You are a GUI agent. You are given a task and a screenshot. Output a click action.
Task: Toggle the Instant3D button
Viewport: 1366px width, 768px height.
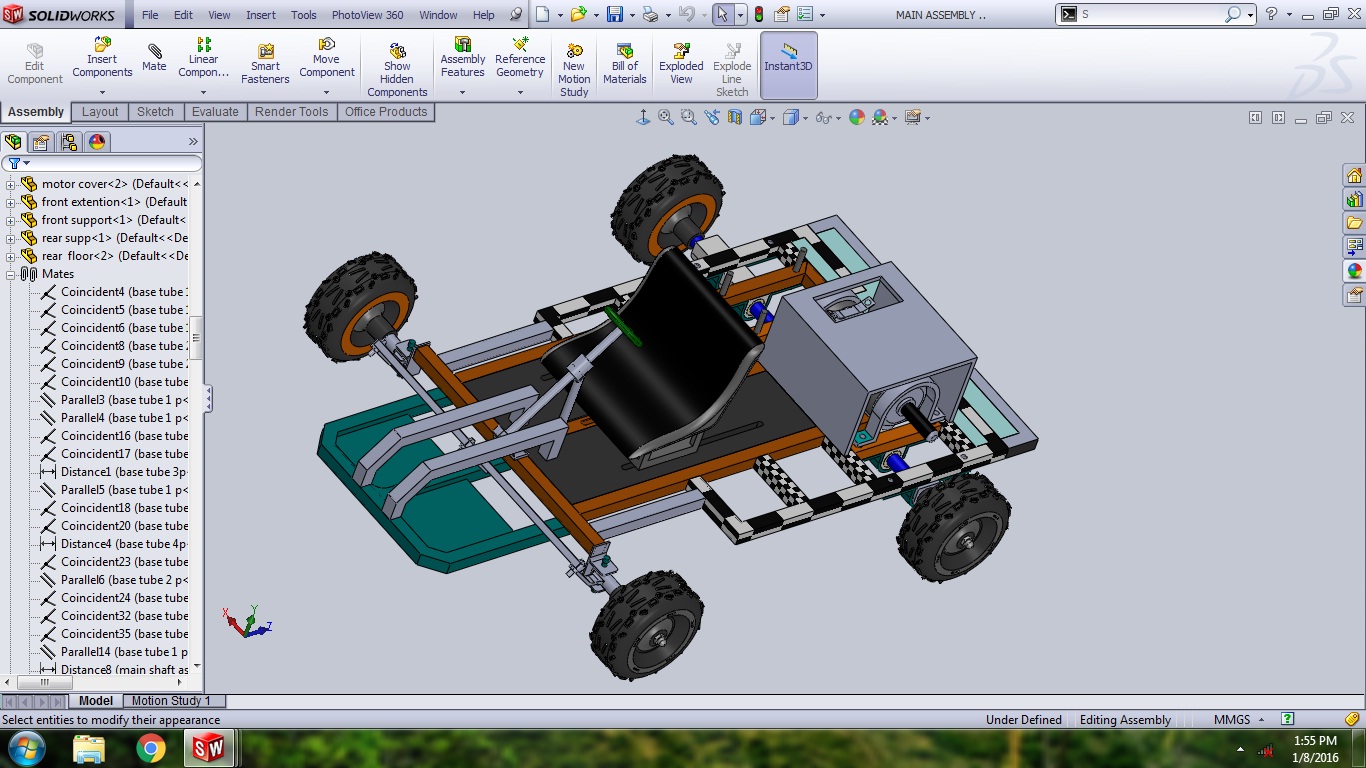pos(789,66)
